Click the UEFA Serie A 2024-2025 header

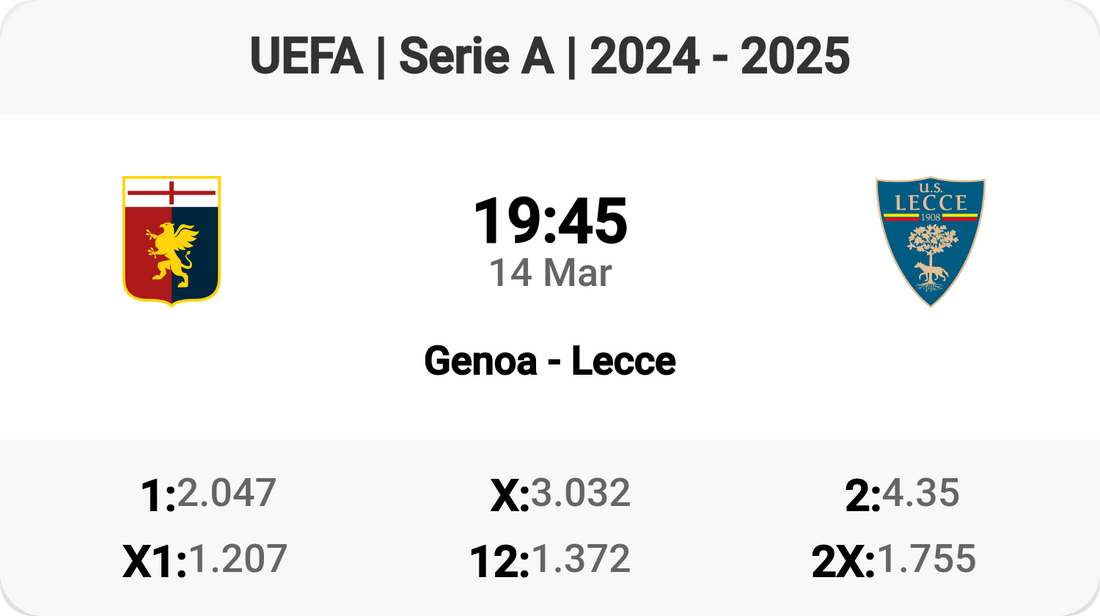tap(550, 57)
